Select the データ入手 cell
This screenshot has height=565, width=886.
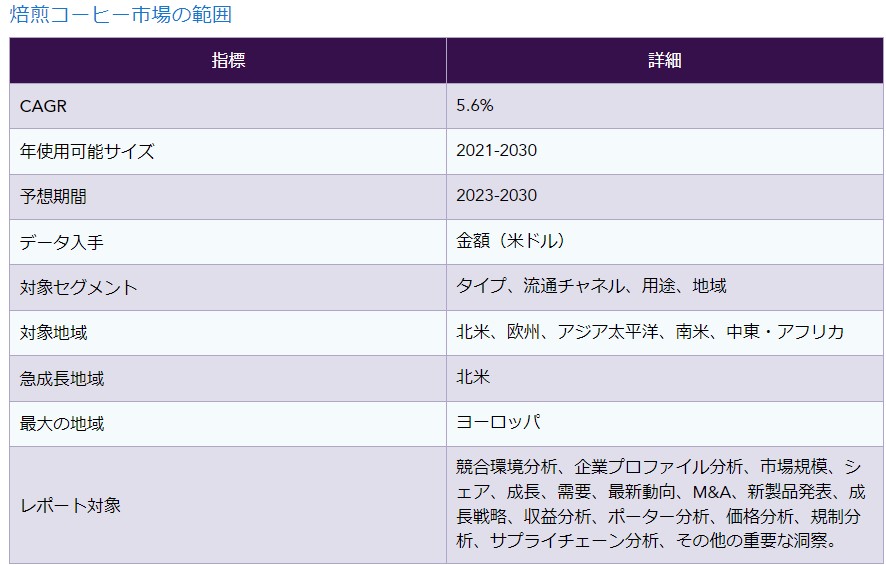(228, 242)
